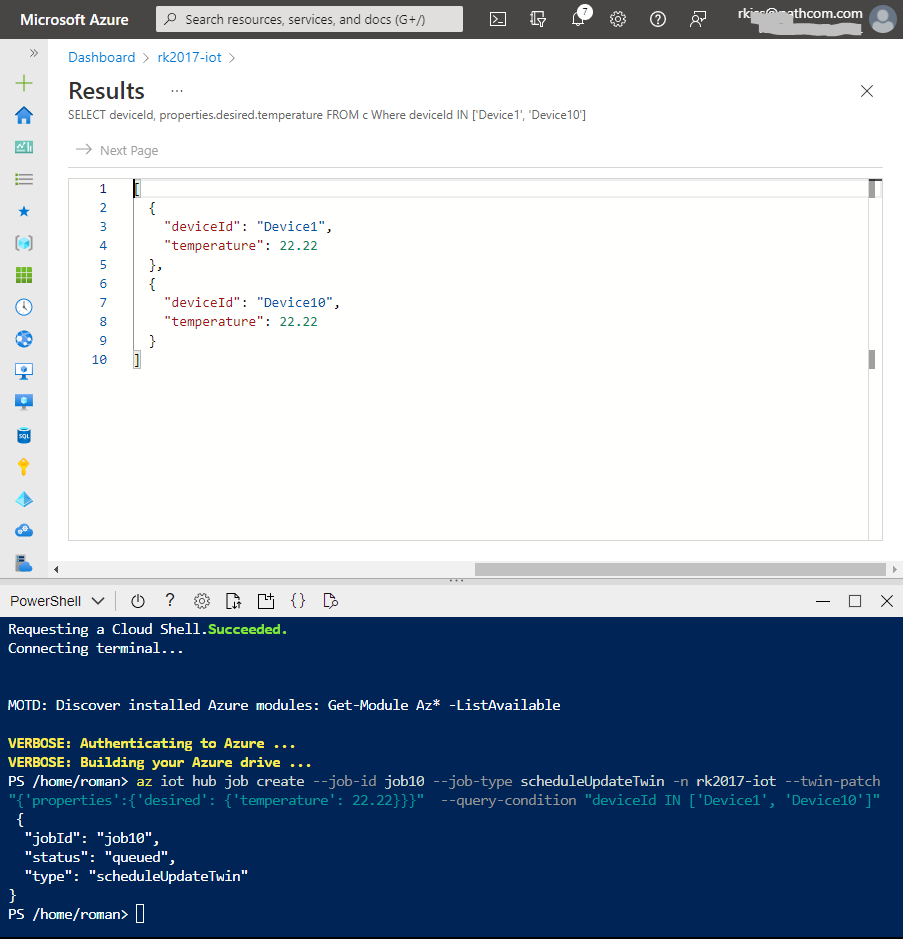Click "Device10" value in JSON results
The image size is (903, 939).
pyautogui.click(x=295, y=303)
